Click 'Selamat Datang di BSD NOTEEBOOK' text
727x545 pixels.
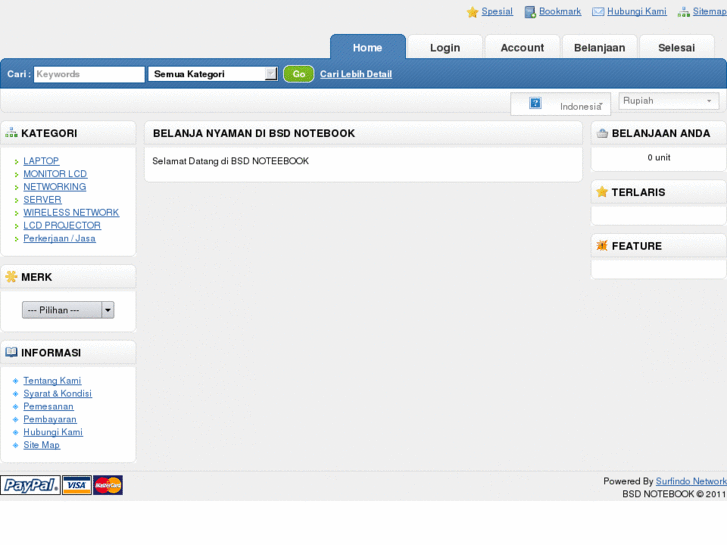(230, 161)
